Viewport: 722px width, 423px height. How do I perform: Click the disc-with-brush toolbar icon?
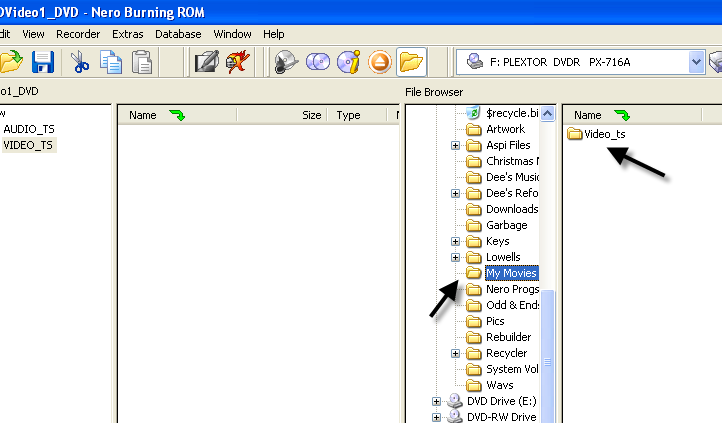286,62
